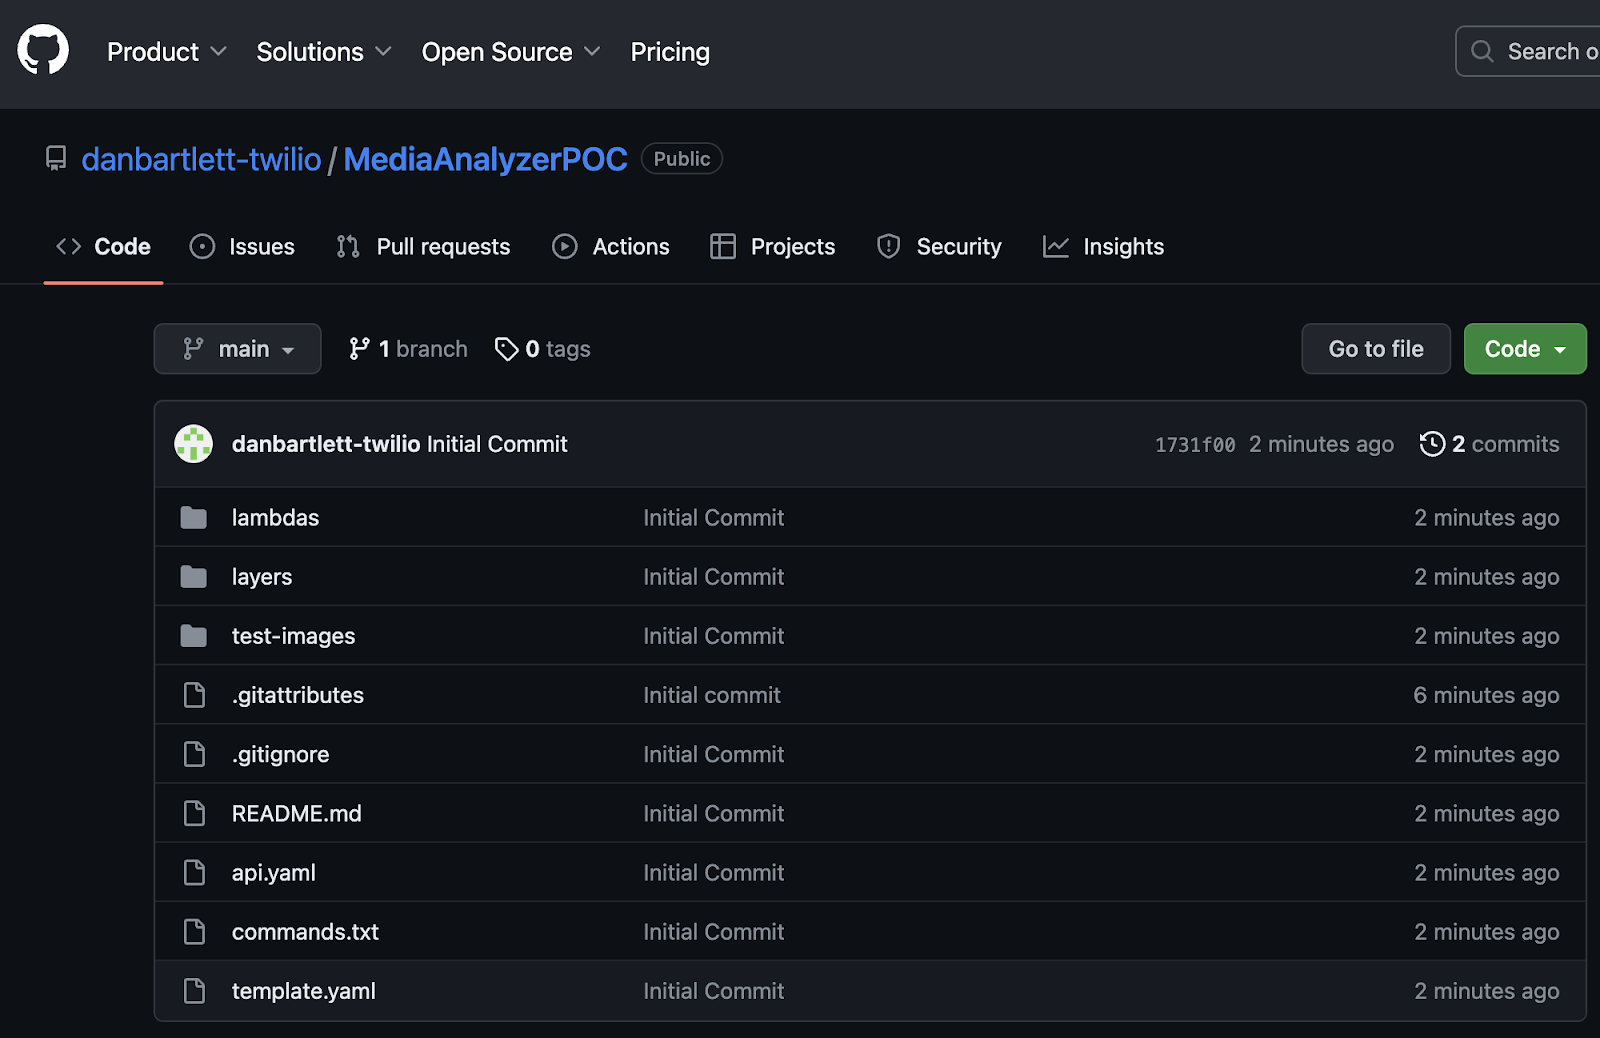Open the Open Source dropdown menu
The width and height of the screenshot is (1600, 1038).
(511, 52)
